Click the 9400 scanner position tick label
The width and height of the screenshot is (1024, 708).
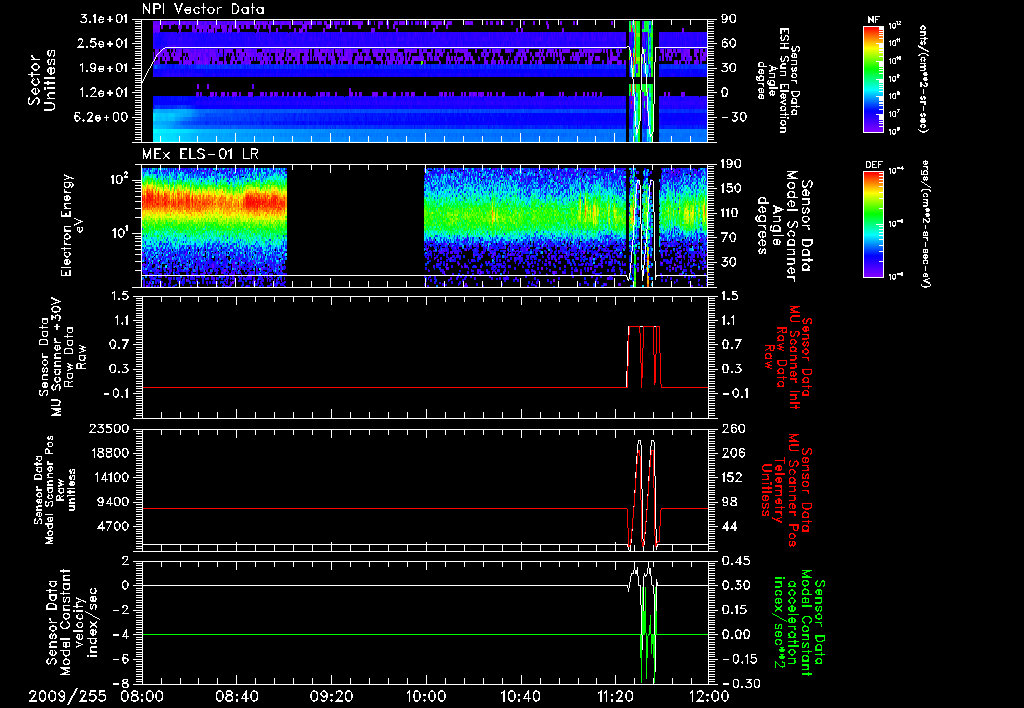point(114,502)
